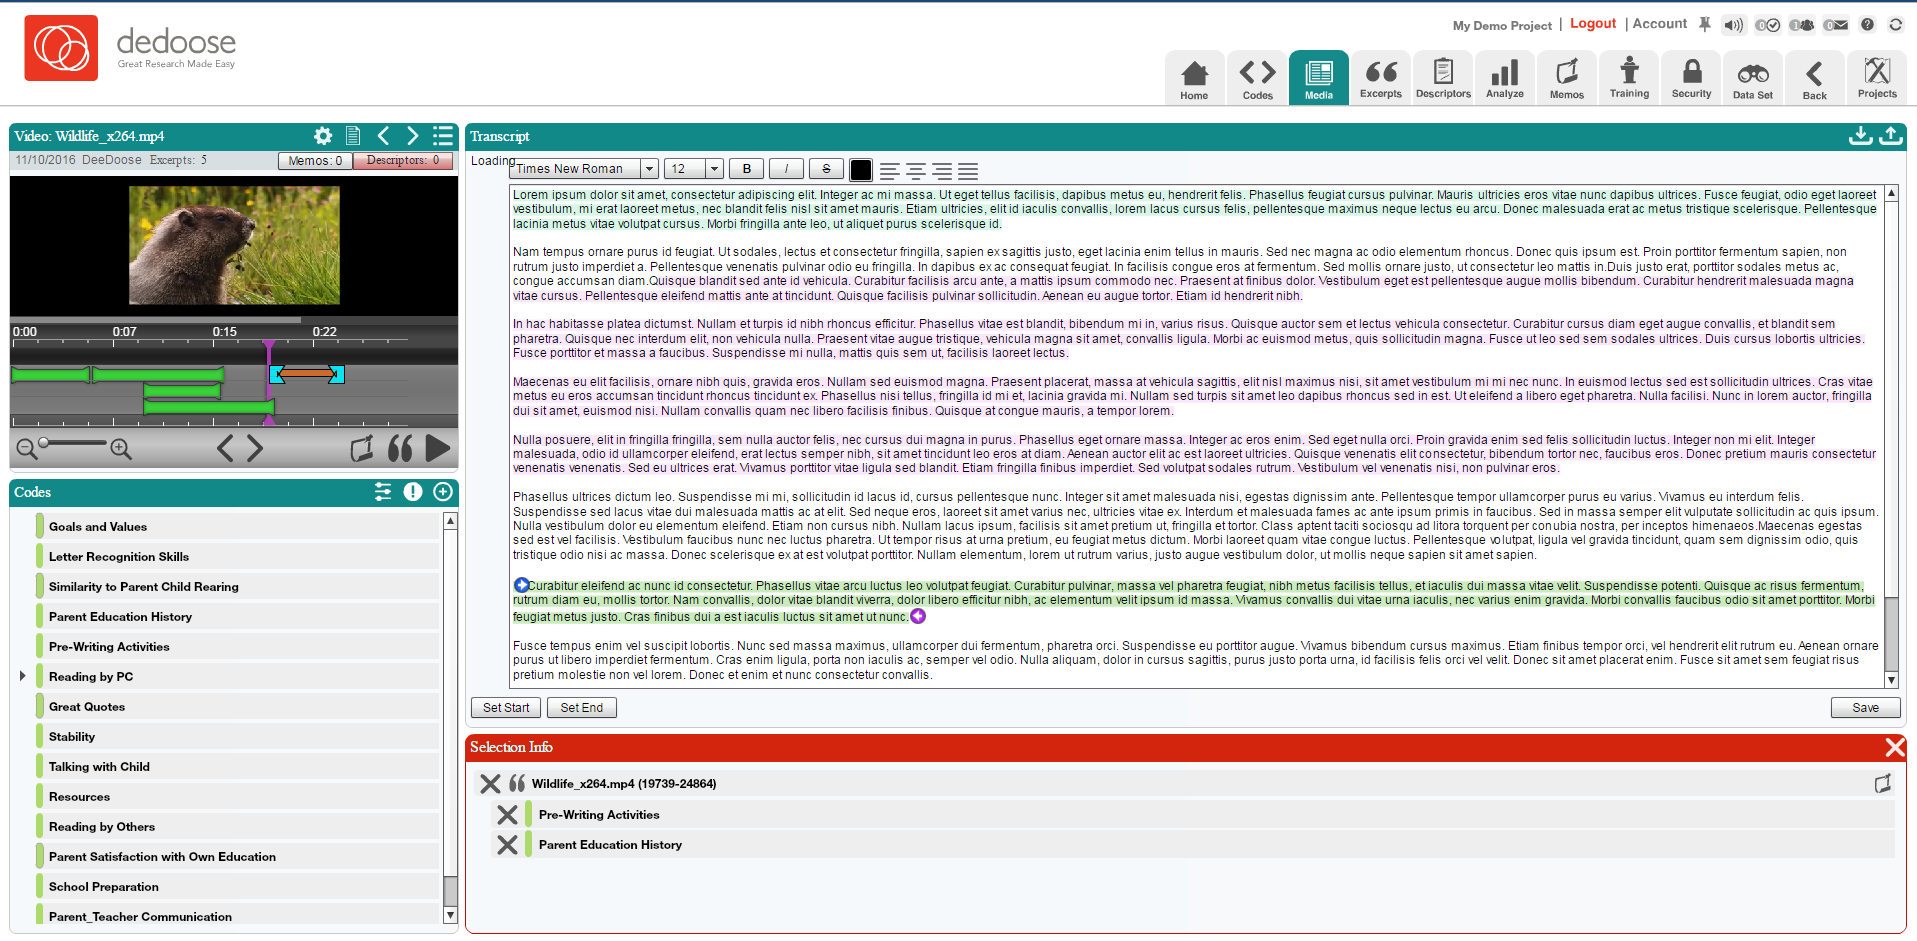Click the document icon in video header

pos(353,136)
